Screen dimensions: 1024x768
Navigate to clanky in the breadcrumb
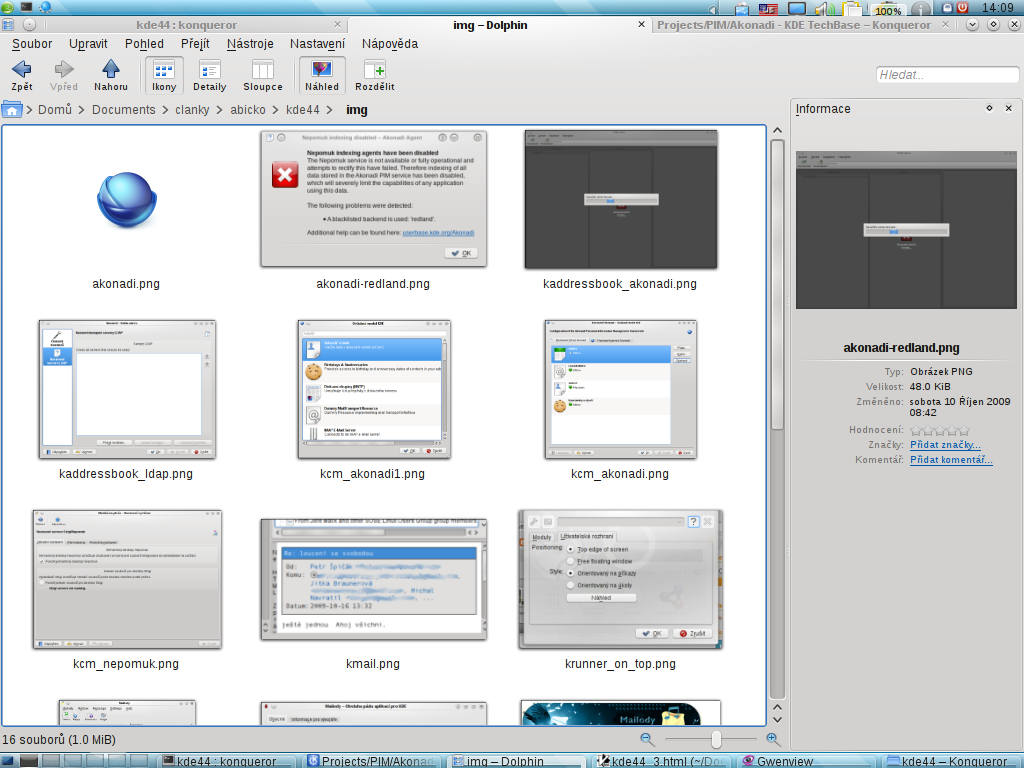tap(192, 110)
